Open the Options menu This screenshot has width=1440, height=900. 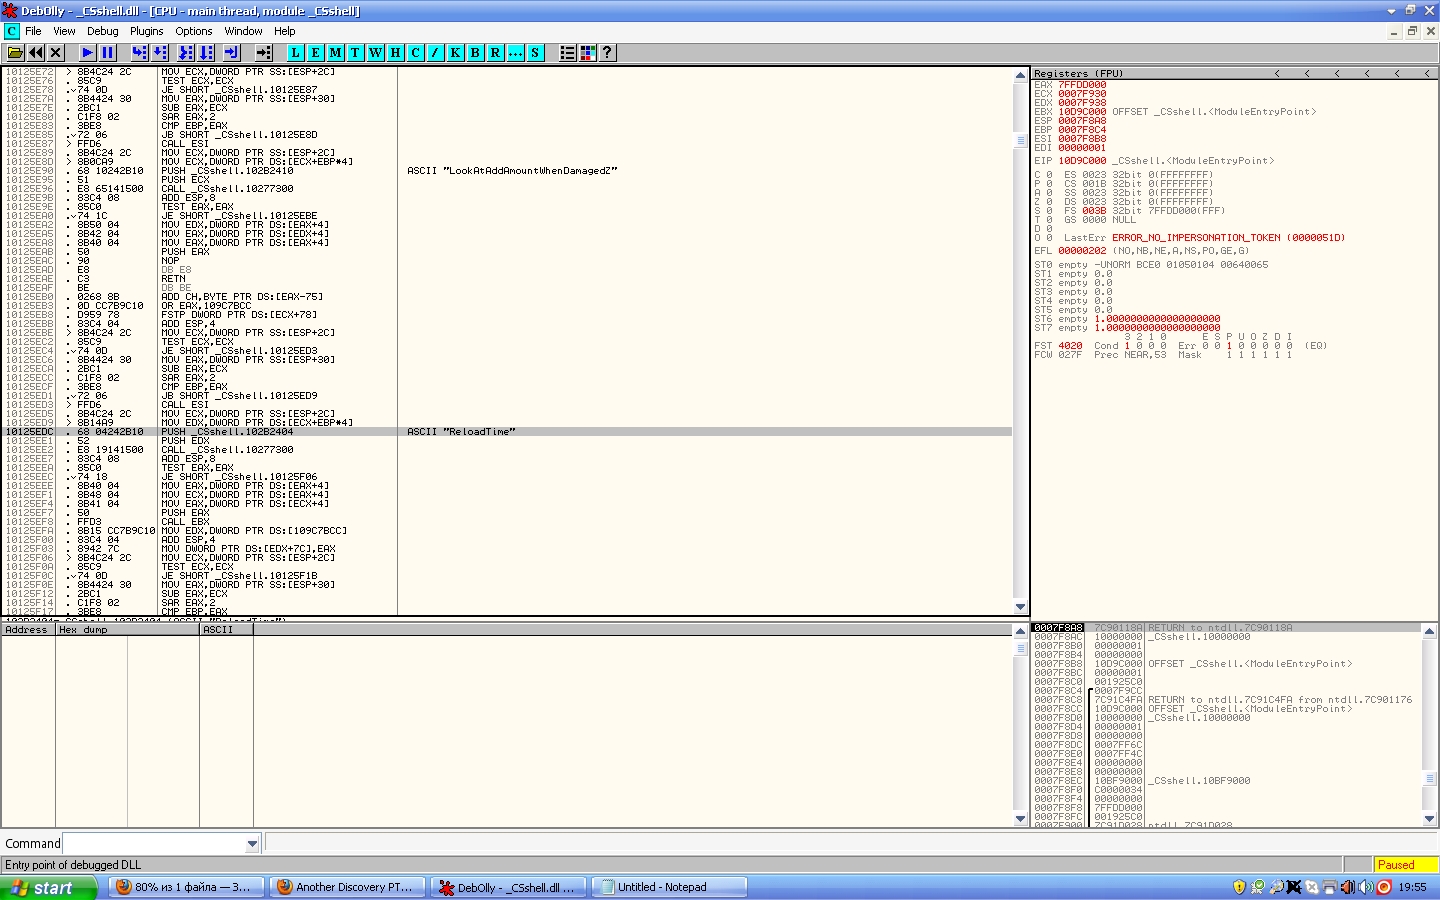pos(194,31)
